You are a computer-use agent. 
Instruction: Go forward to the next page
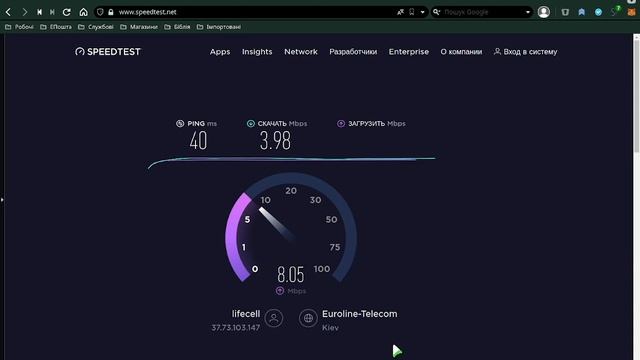coord(24,12)
